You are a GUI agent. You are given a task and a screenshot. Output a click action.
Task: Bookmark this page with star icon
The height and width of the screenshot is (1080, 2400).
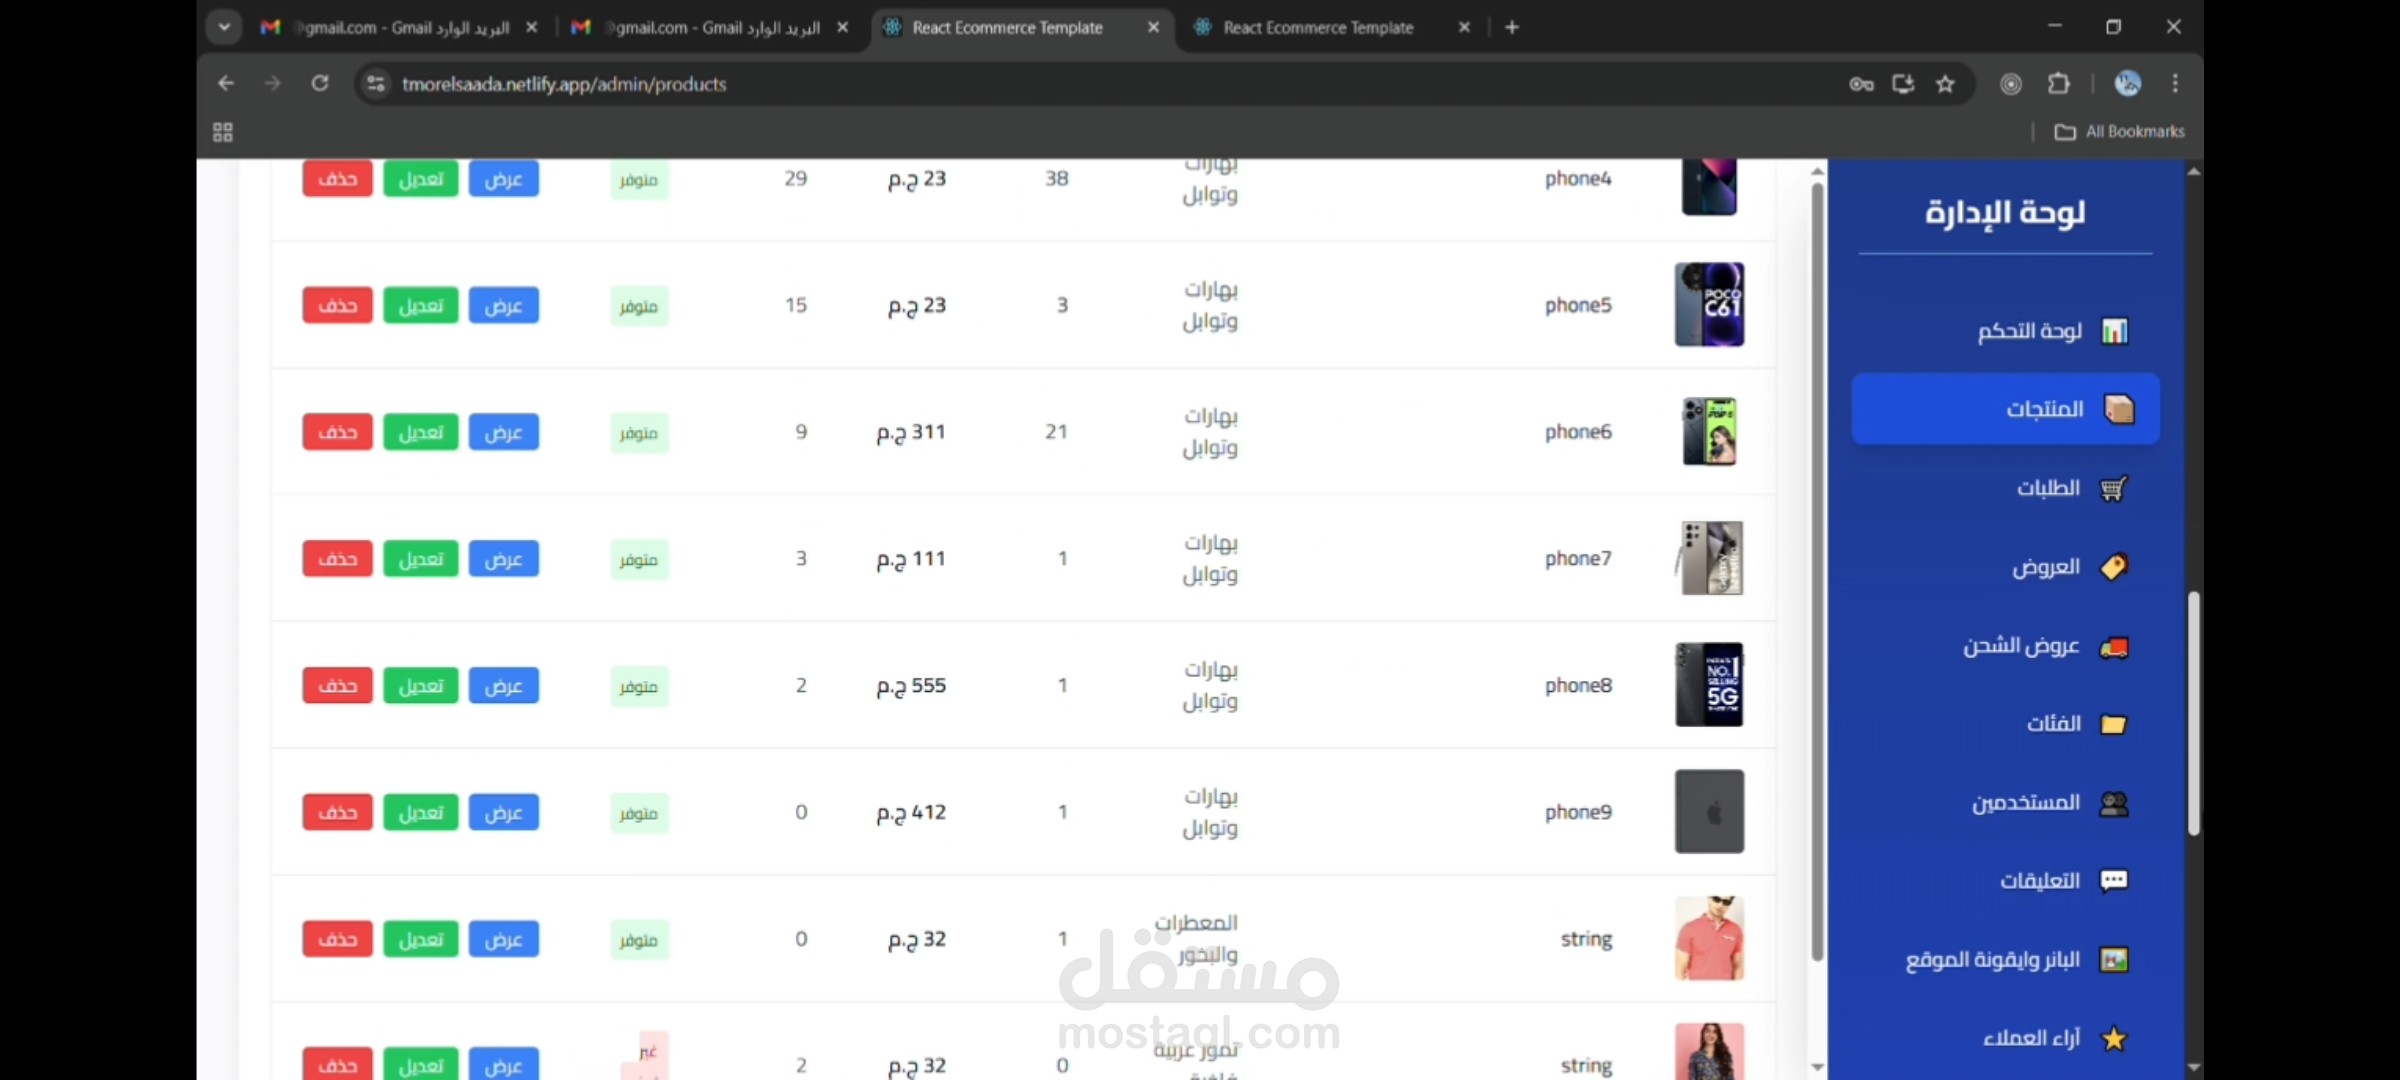tap(1945, 84)
